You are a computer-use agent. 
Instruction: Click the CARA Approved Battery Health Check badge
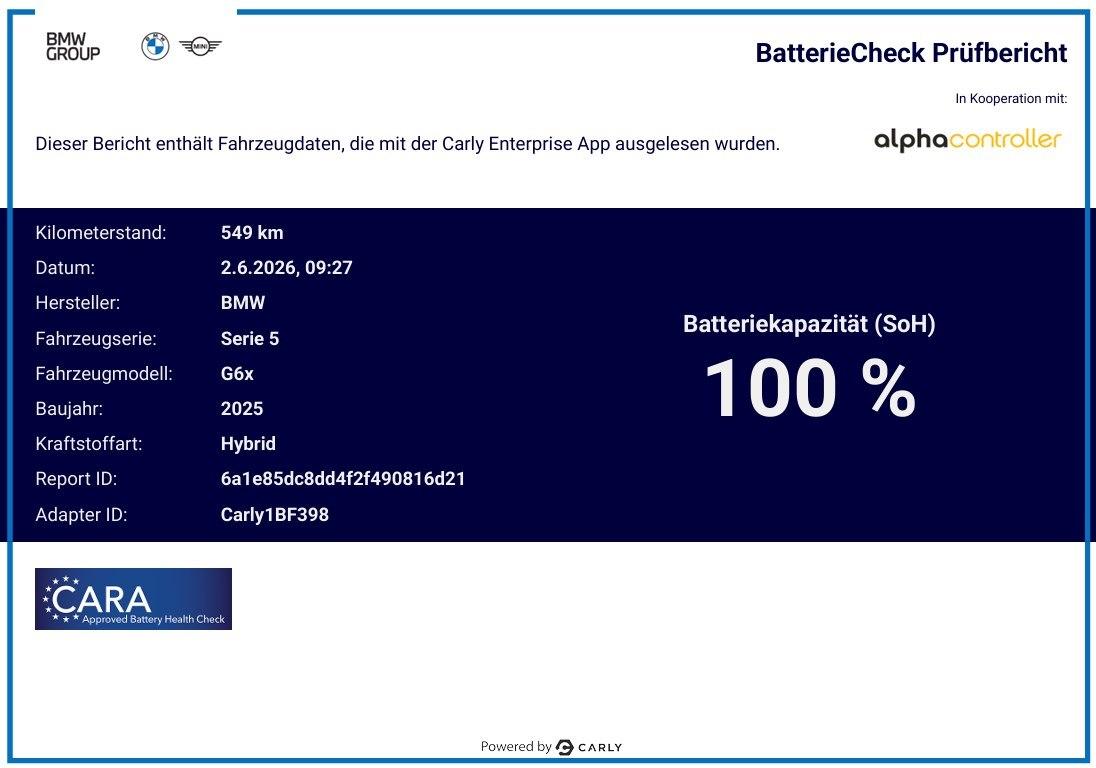pos(134,599)
